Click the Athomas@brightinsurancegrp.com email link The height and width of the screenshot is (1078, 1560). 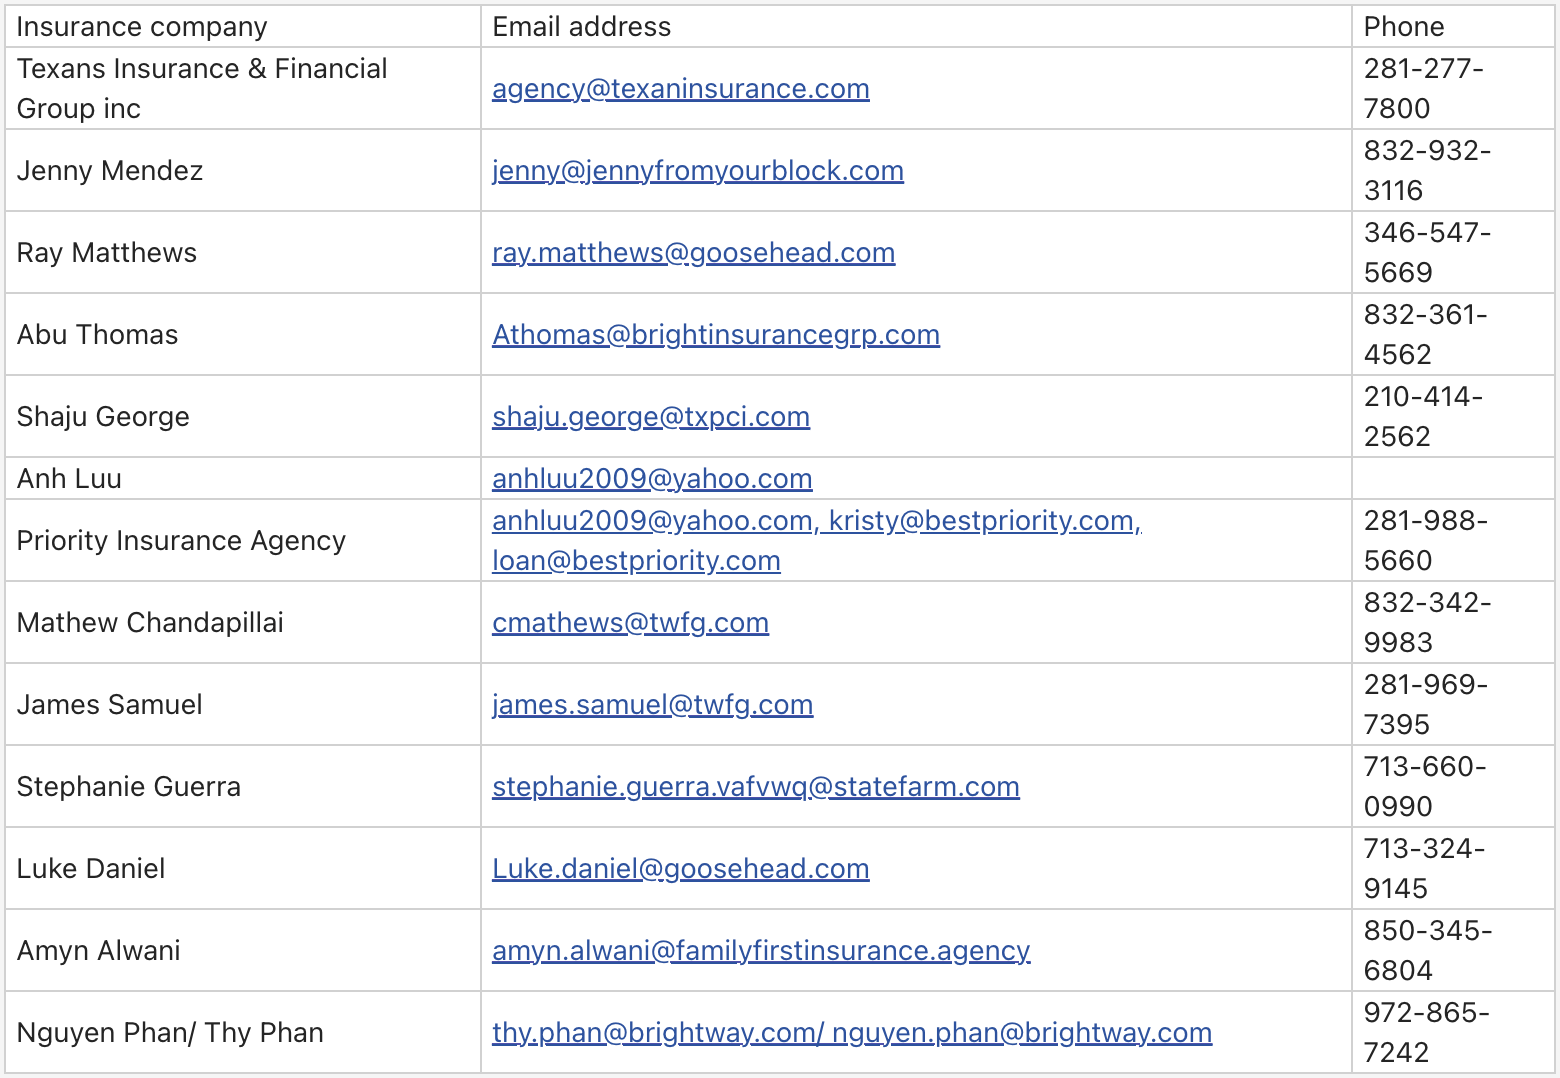[x=715, y=335]
